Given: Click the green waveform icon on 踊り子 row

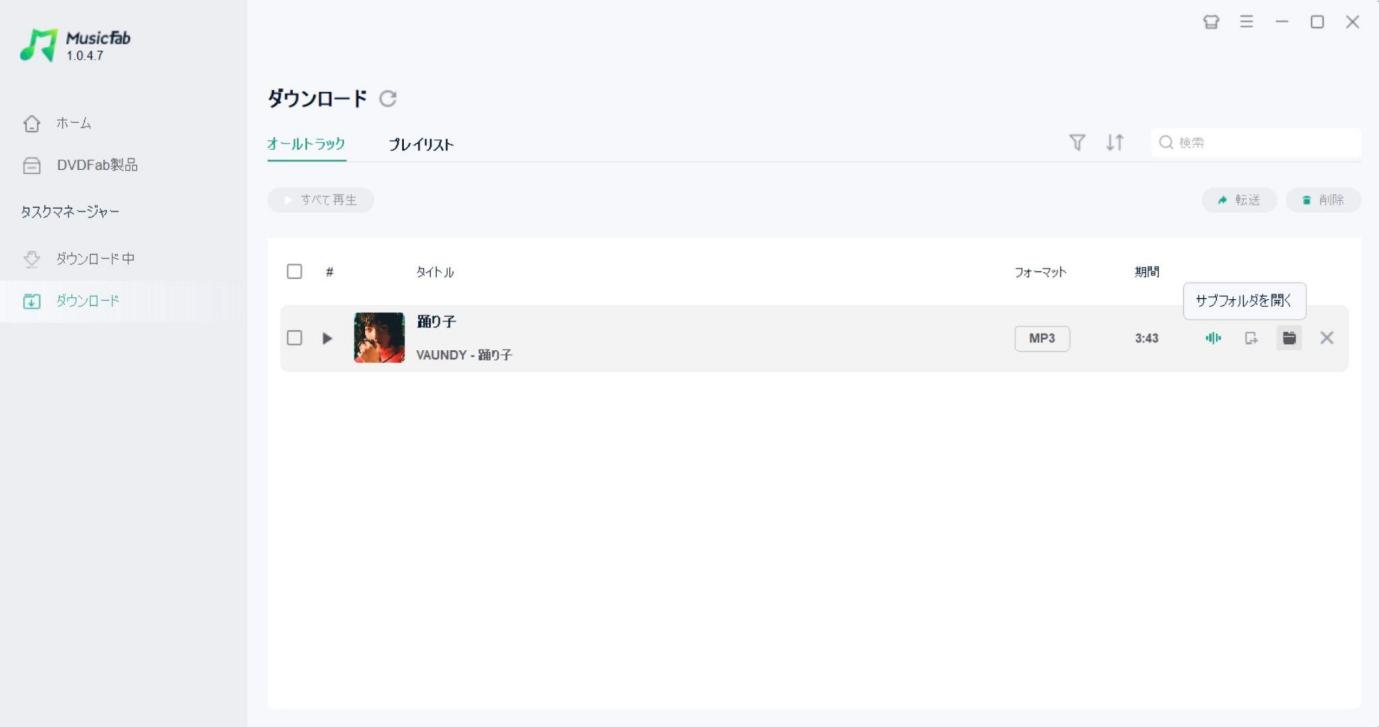Looking at the screenshot, I should tap(1213, 338).
